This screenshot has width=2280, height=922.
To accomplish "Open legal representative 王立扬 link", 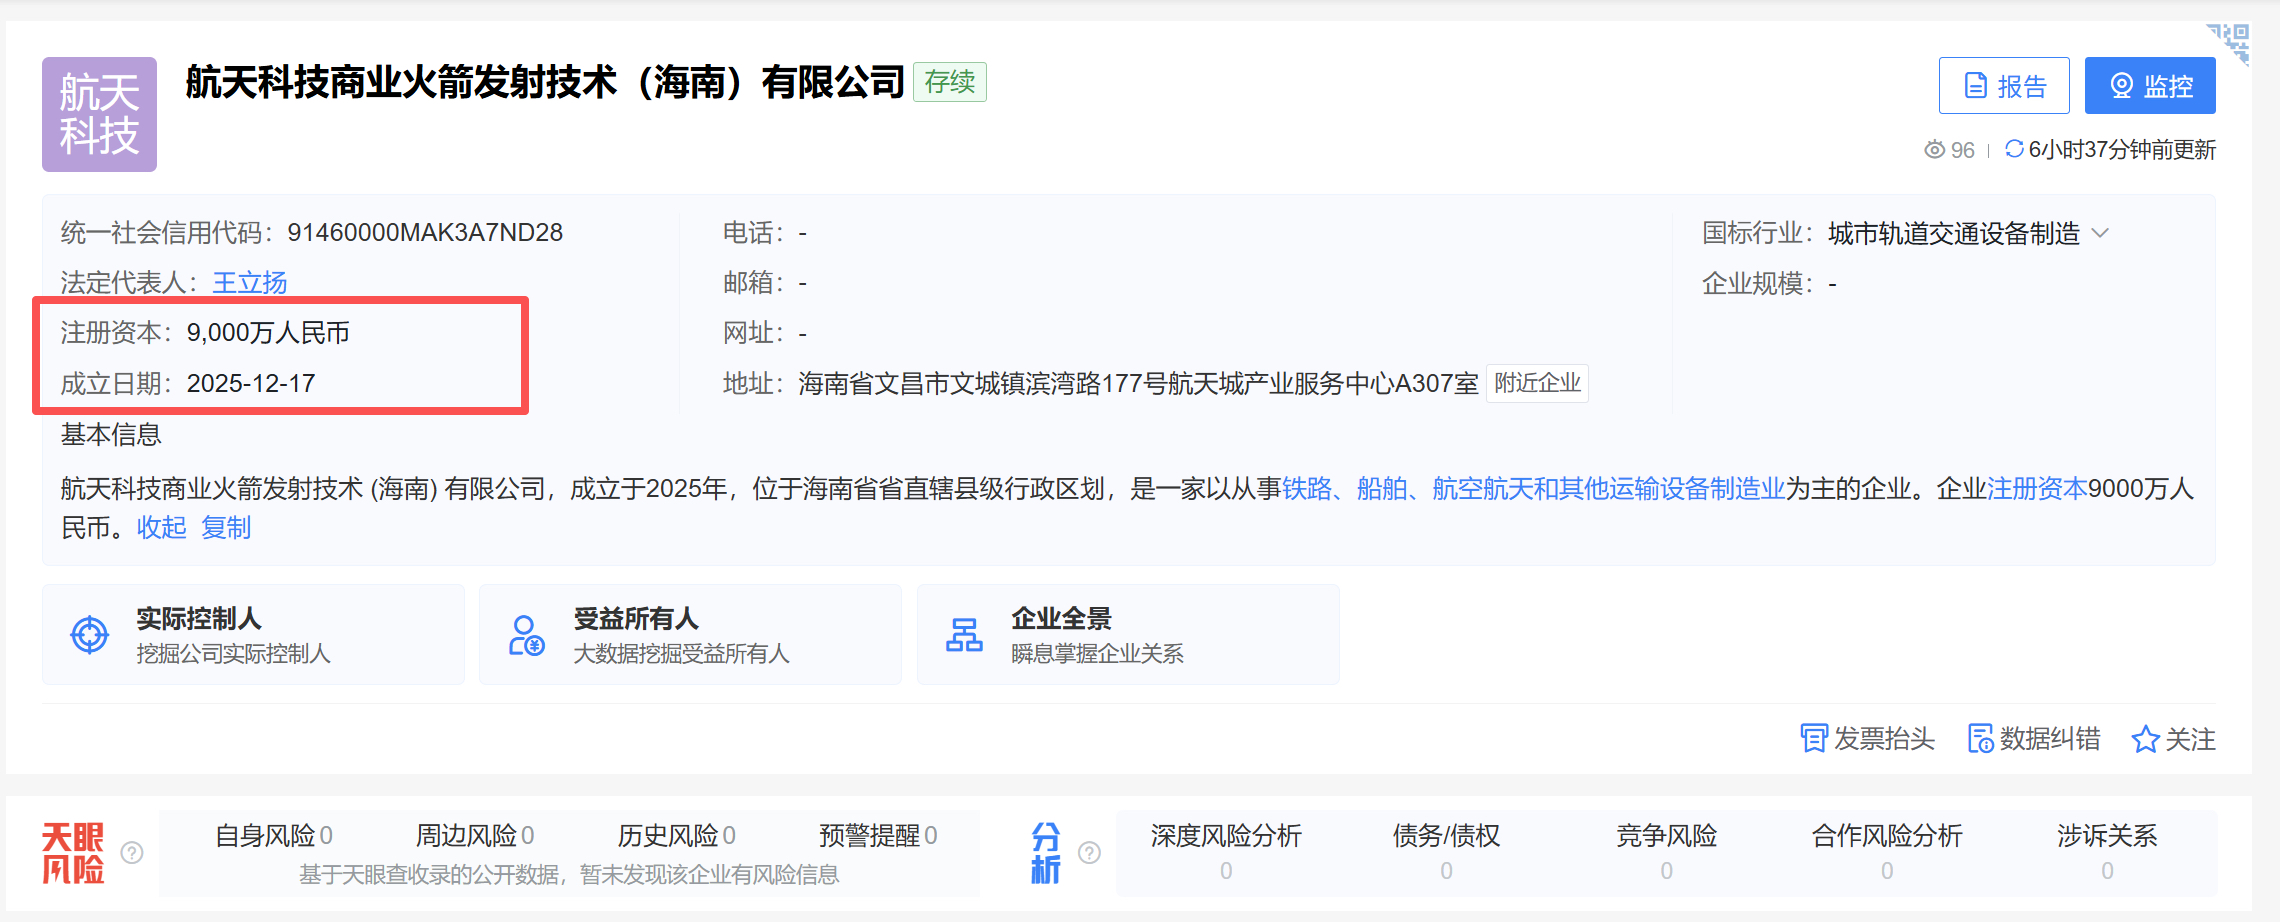I will click(x=250, y=283).
